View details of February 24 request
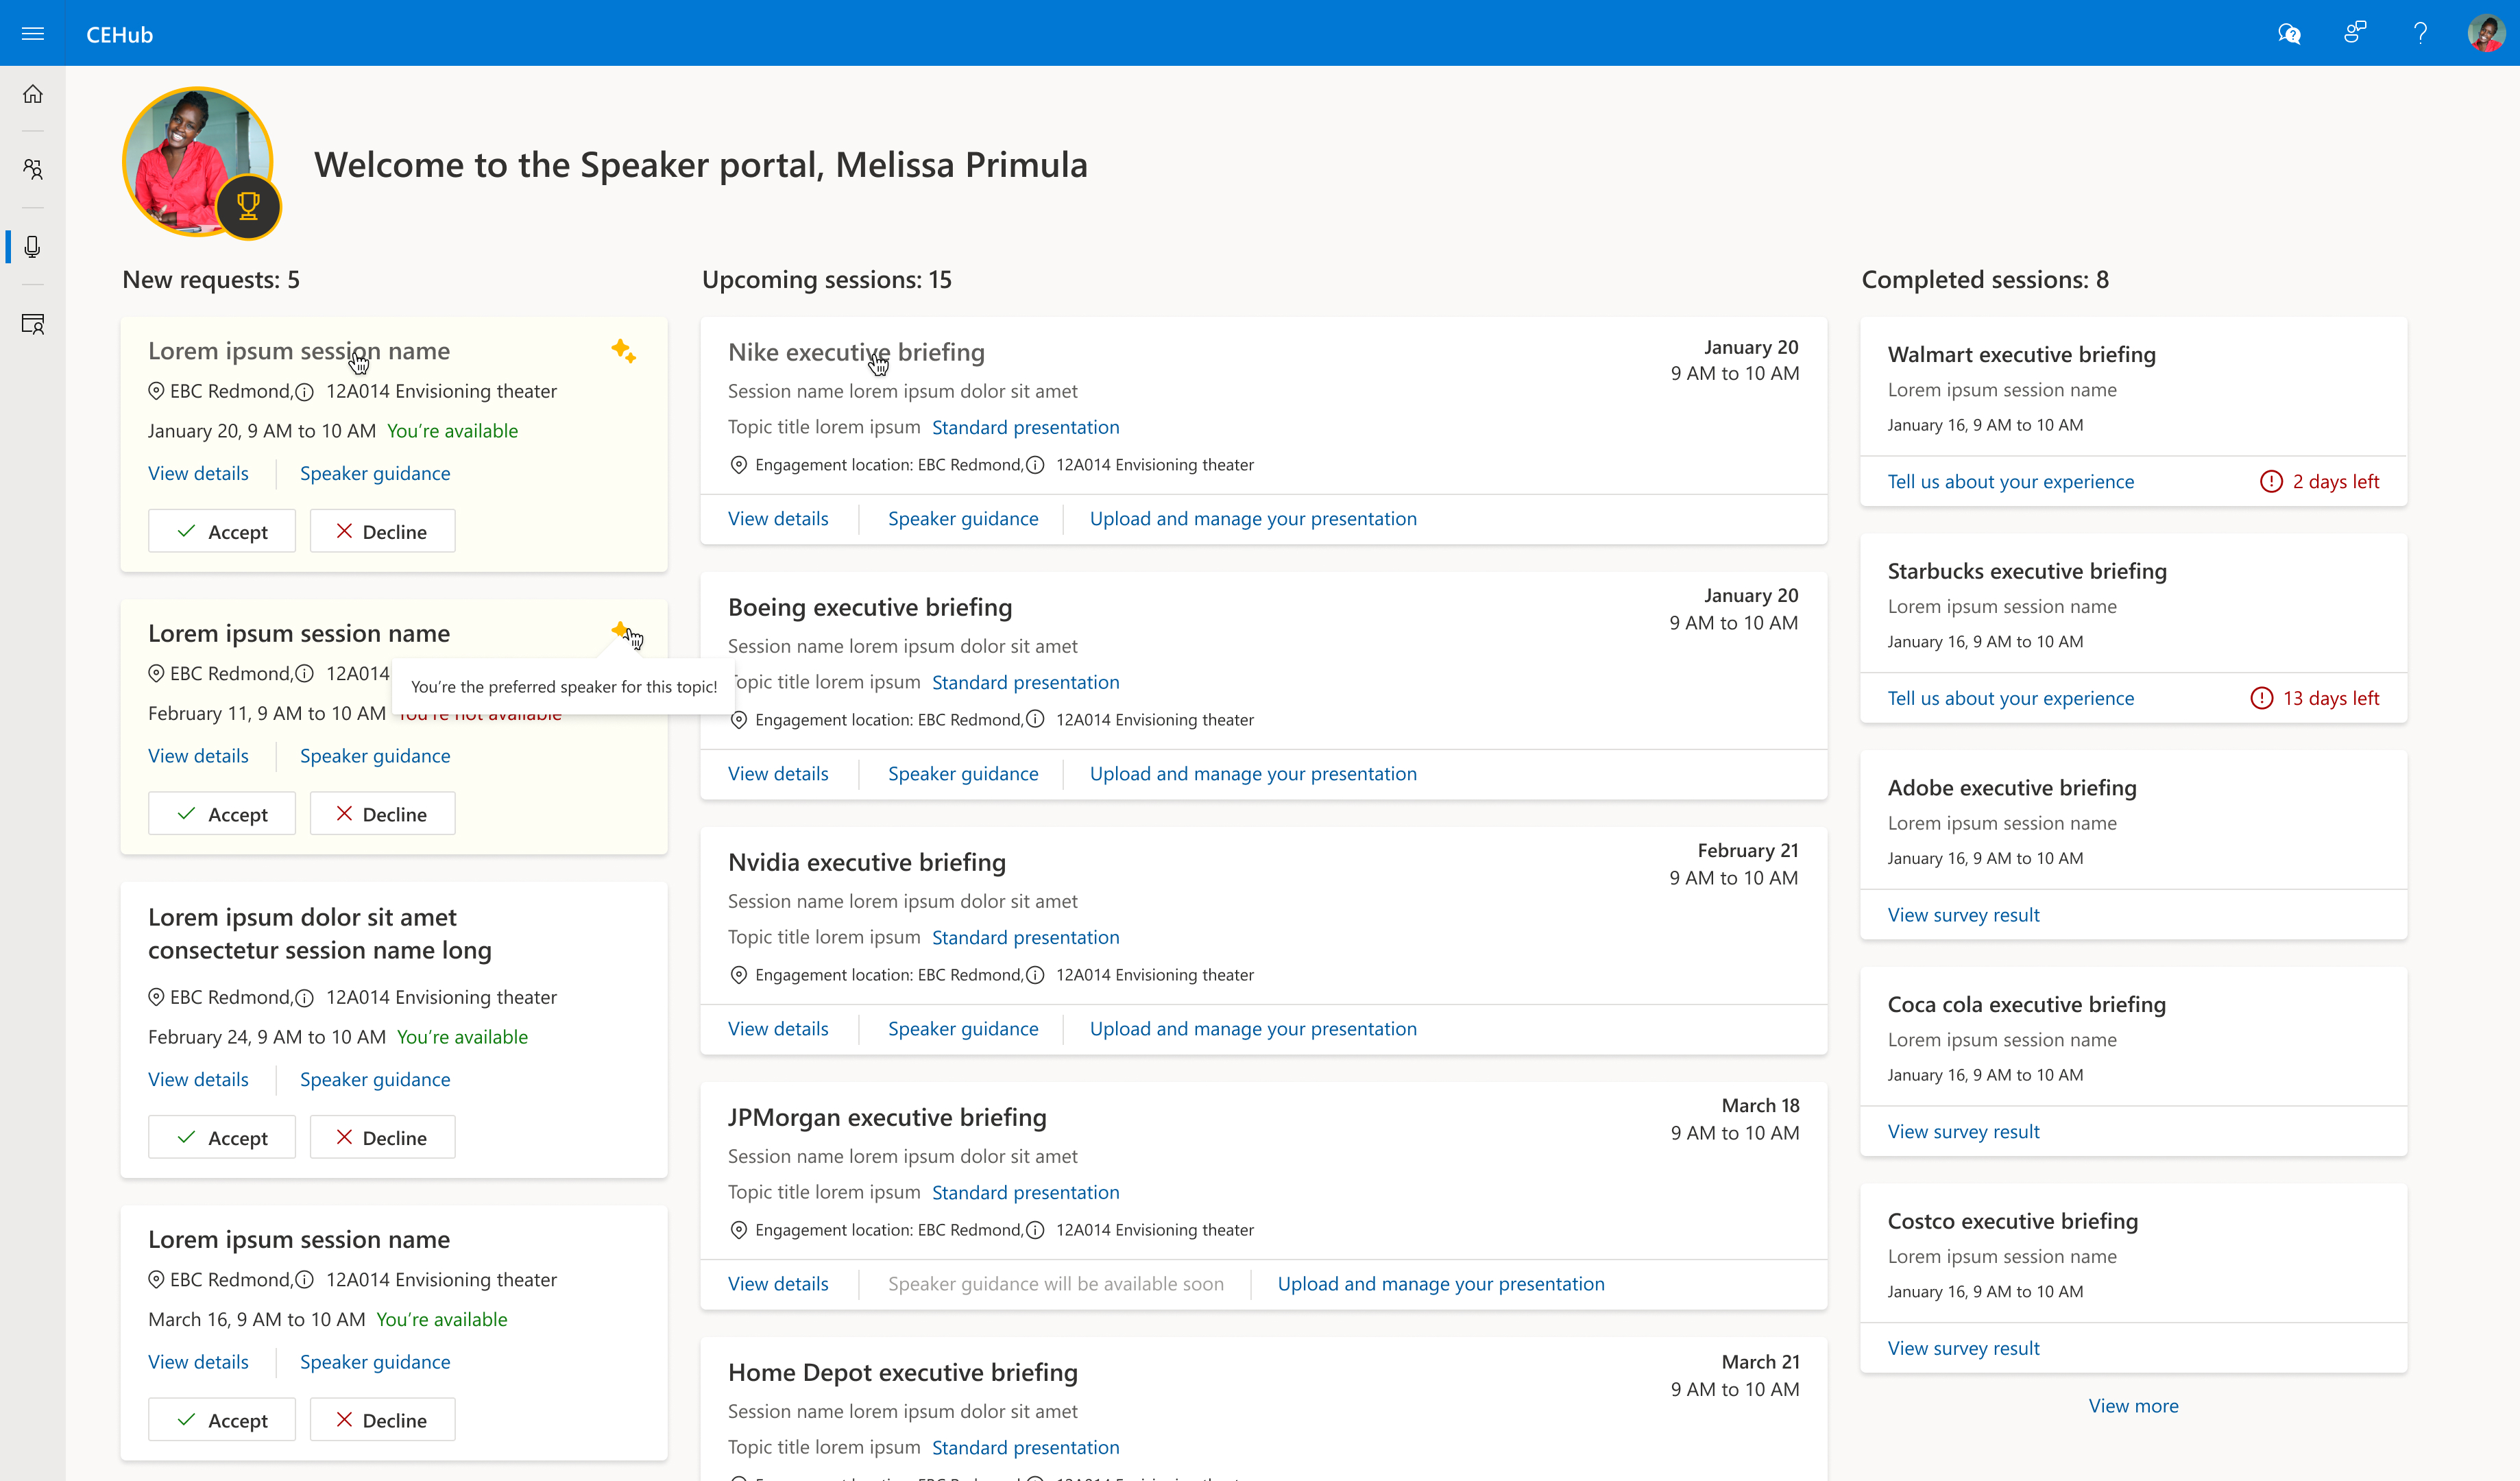Viewport: 2520px width, 1481px height. point(198,1079)
